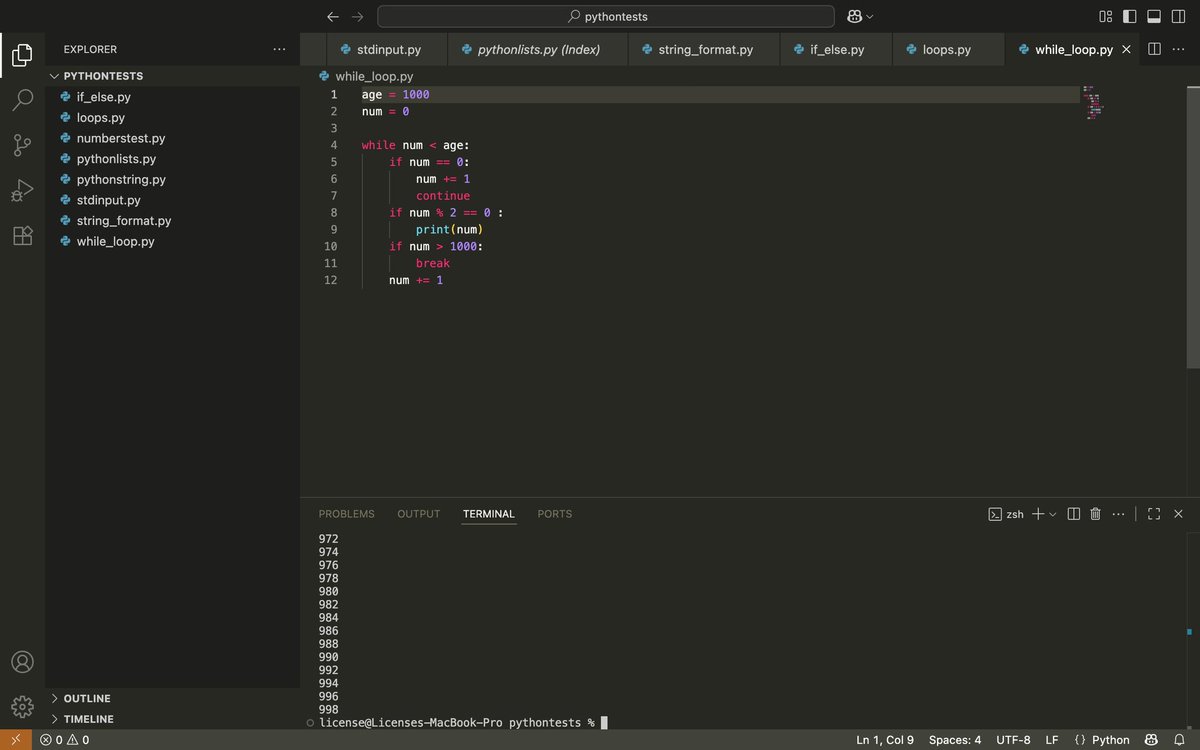1200x750 pixels.
Task: Click line number 8 in the gutter
Action: pyautogui.click(x=332, y=212)
